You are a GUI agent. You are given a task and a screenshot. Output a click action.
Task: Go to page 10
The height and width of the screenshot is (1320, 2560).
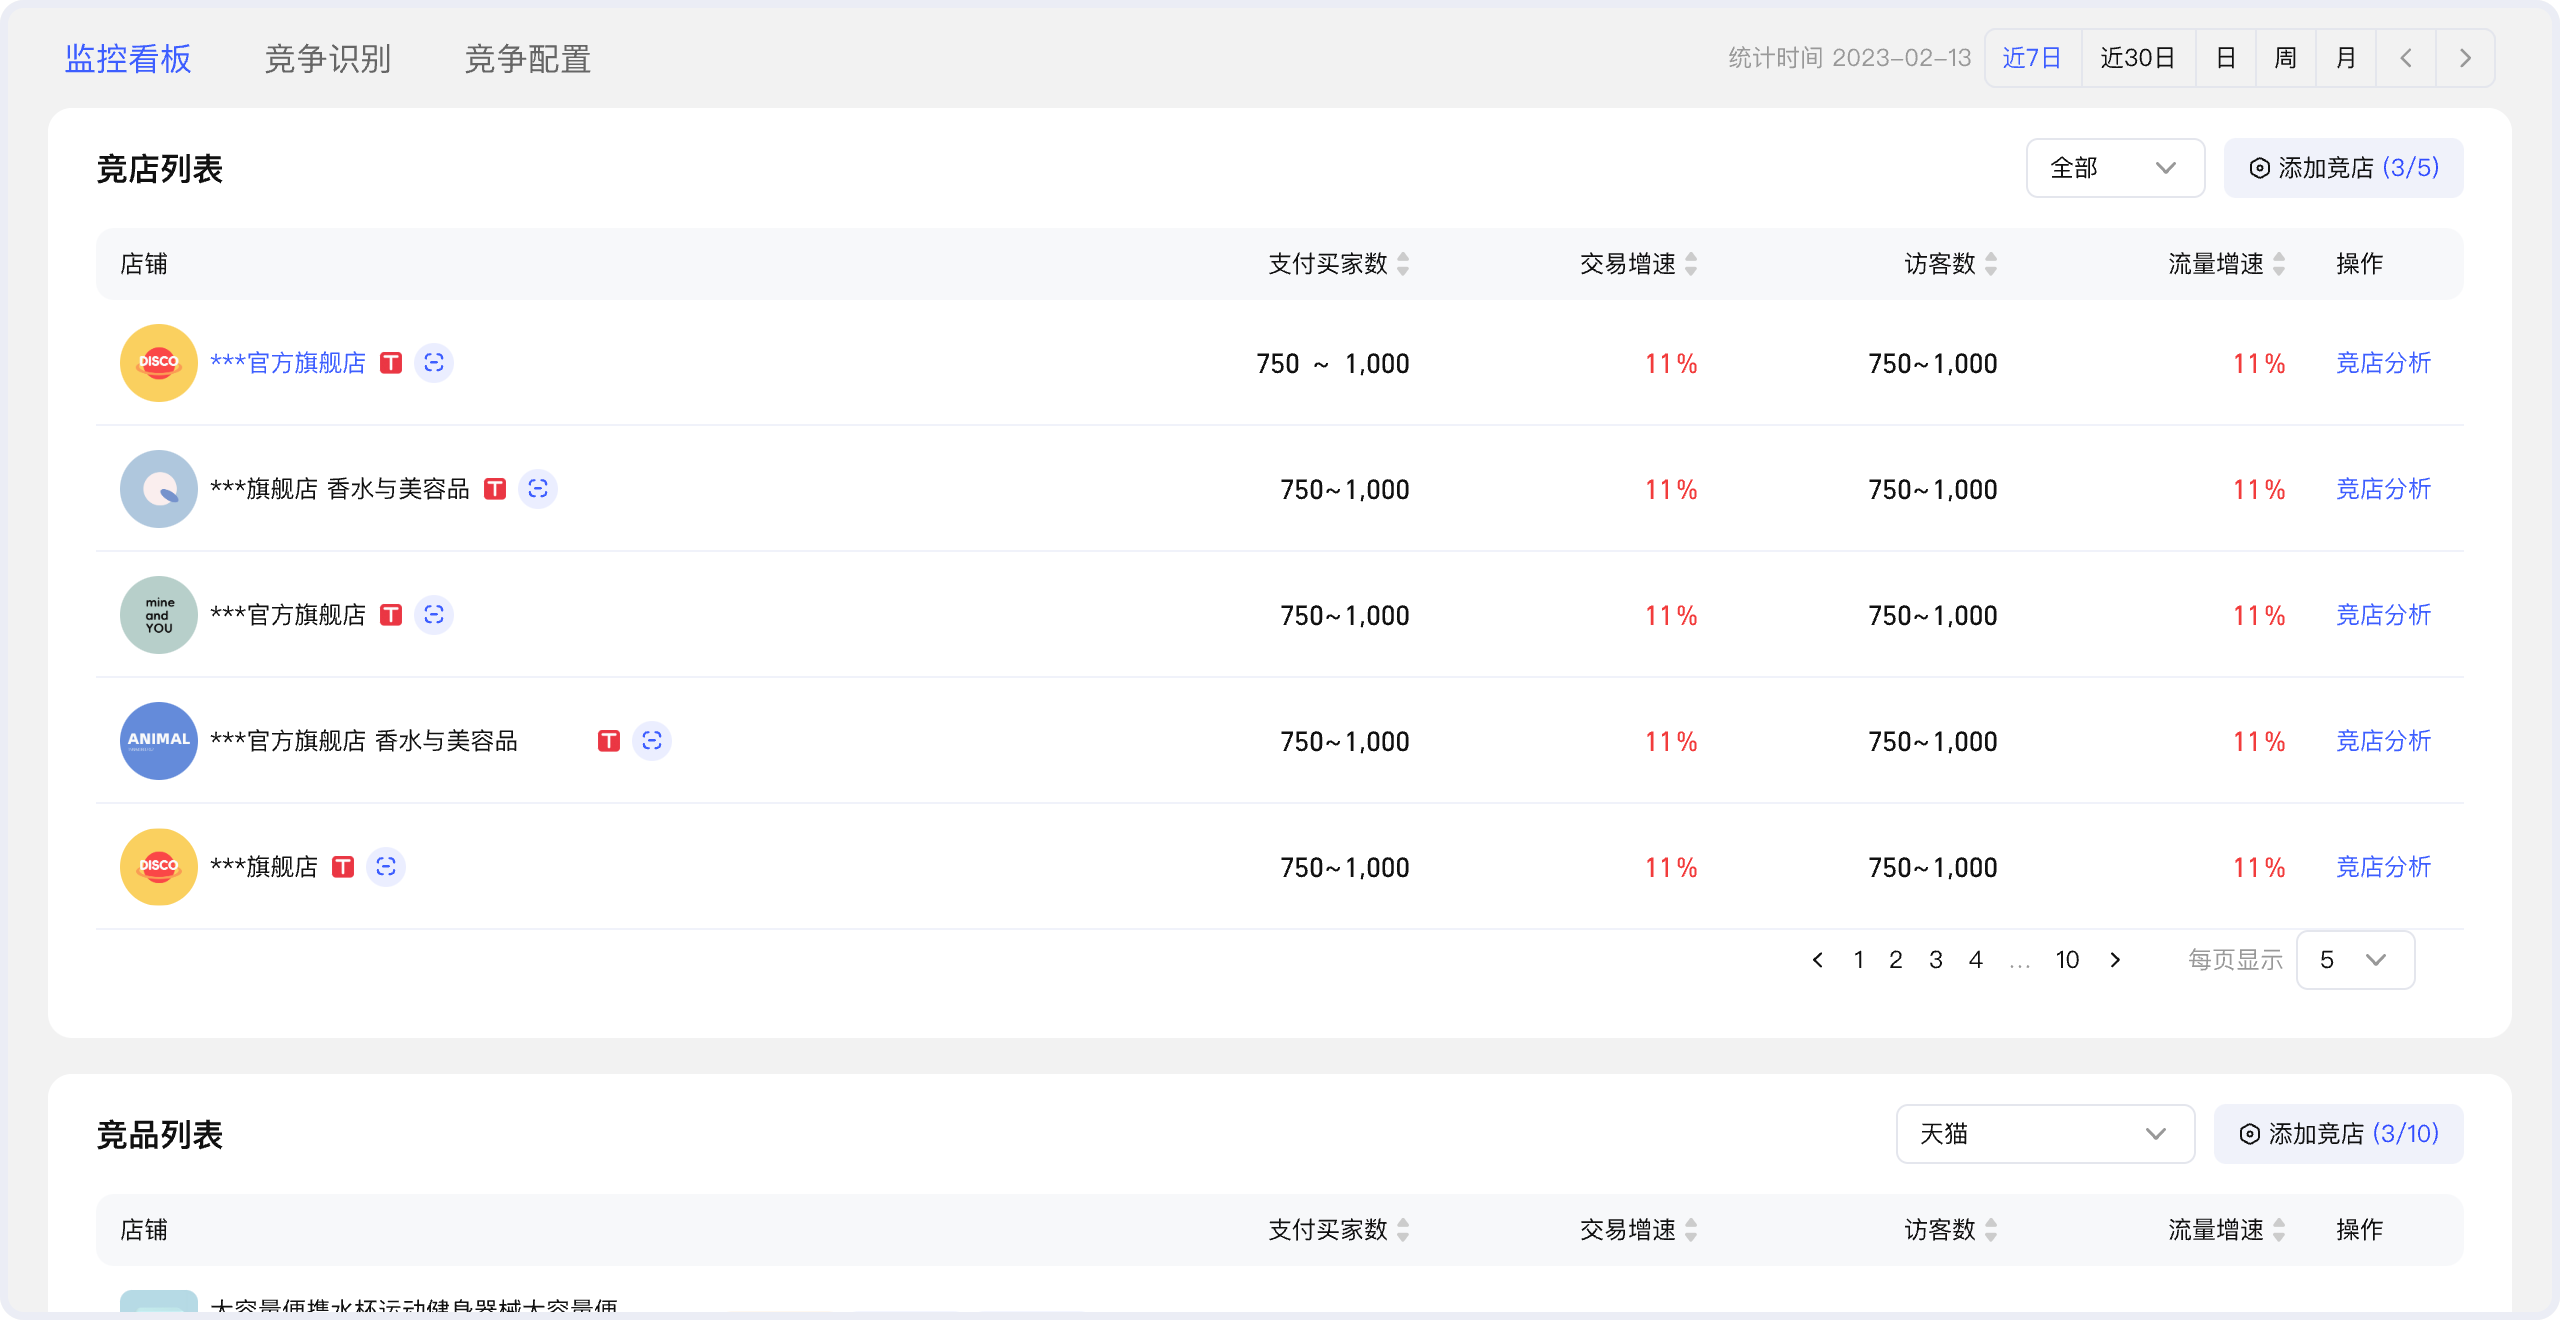(x=2068, y=960)
